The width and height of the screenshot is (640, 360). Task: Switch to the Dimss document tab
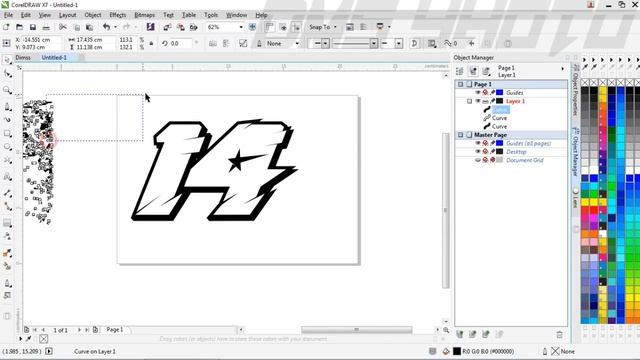23,58
